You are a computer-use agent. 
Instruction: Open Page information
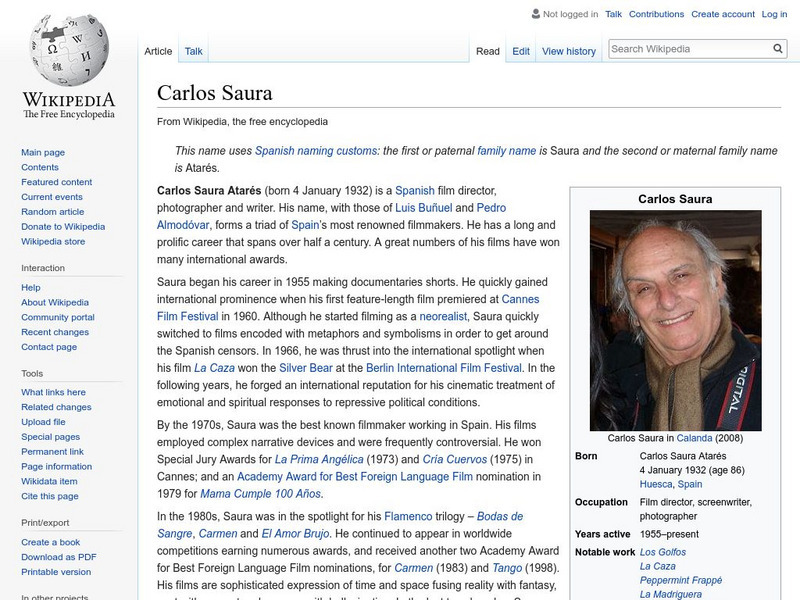57,466
